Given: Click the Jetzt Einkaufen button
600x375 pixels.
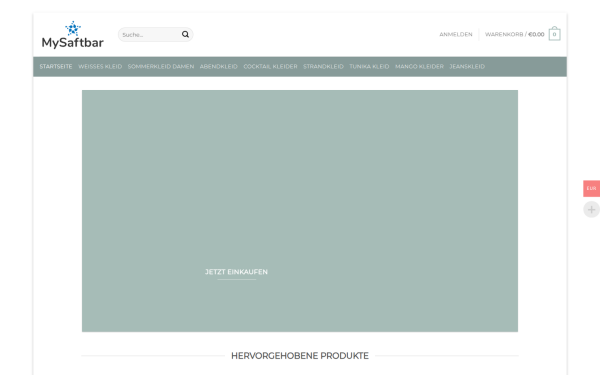Looking at the screenshot, I should (x=236, y=272).
